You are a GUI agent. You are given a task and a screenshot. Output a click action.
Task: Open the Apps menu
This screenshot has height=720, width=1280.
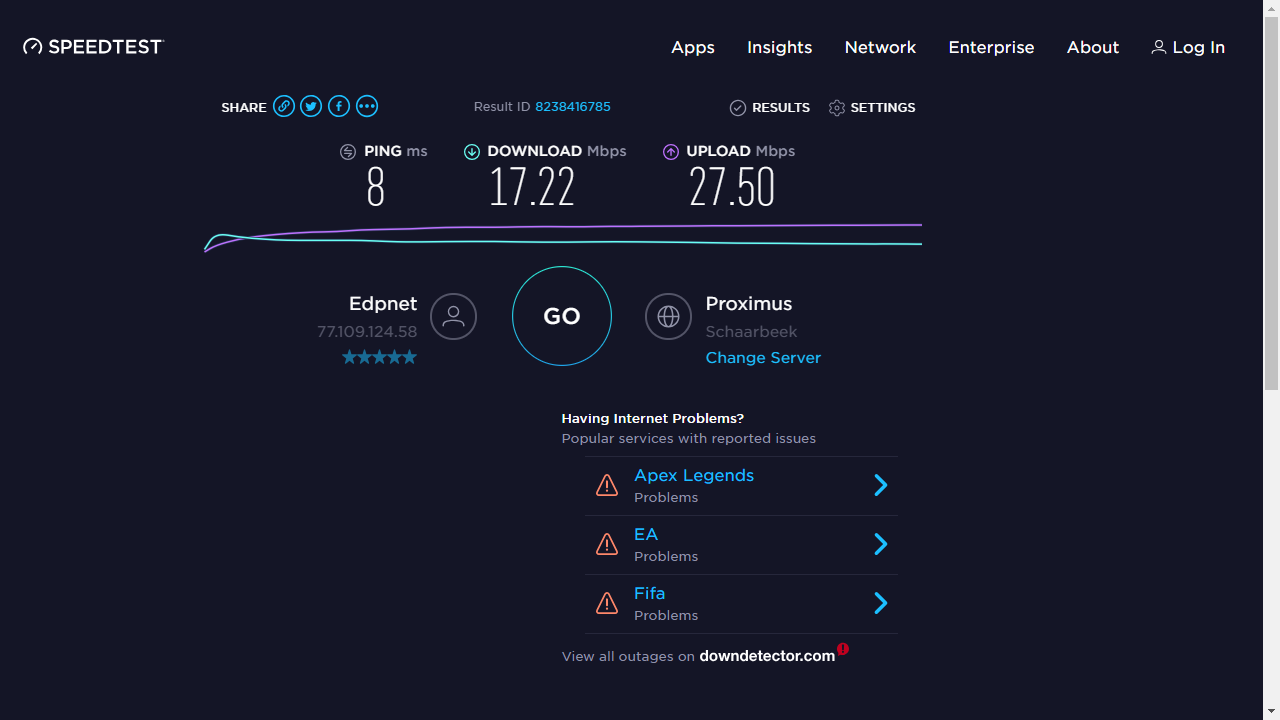click(693, 47)
